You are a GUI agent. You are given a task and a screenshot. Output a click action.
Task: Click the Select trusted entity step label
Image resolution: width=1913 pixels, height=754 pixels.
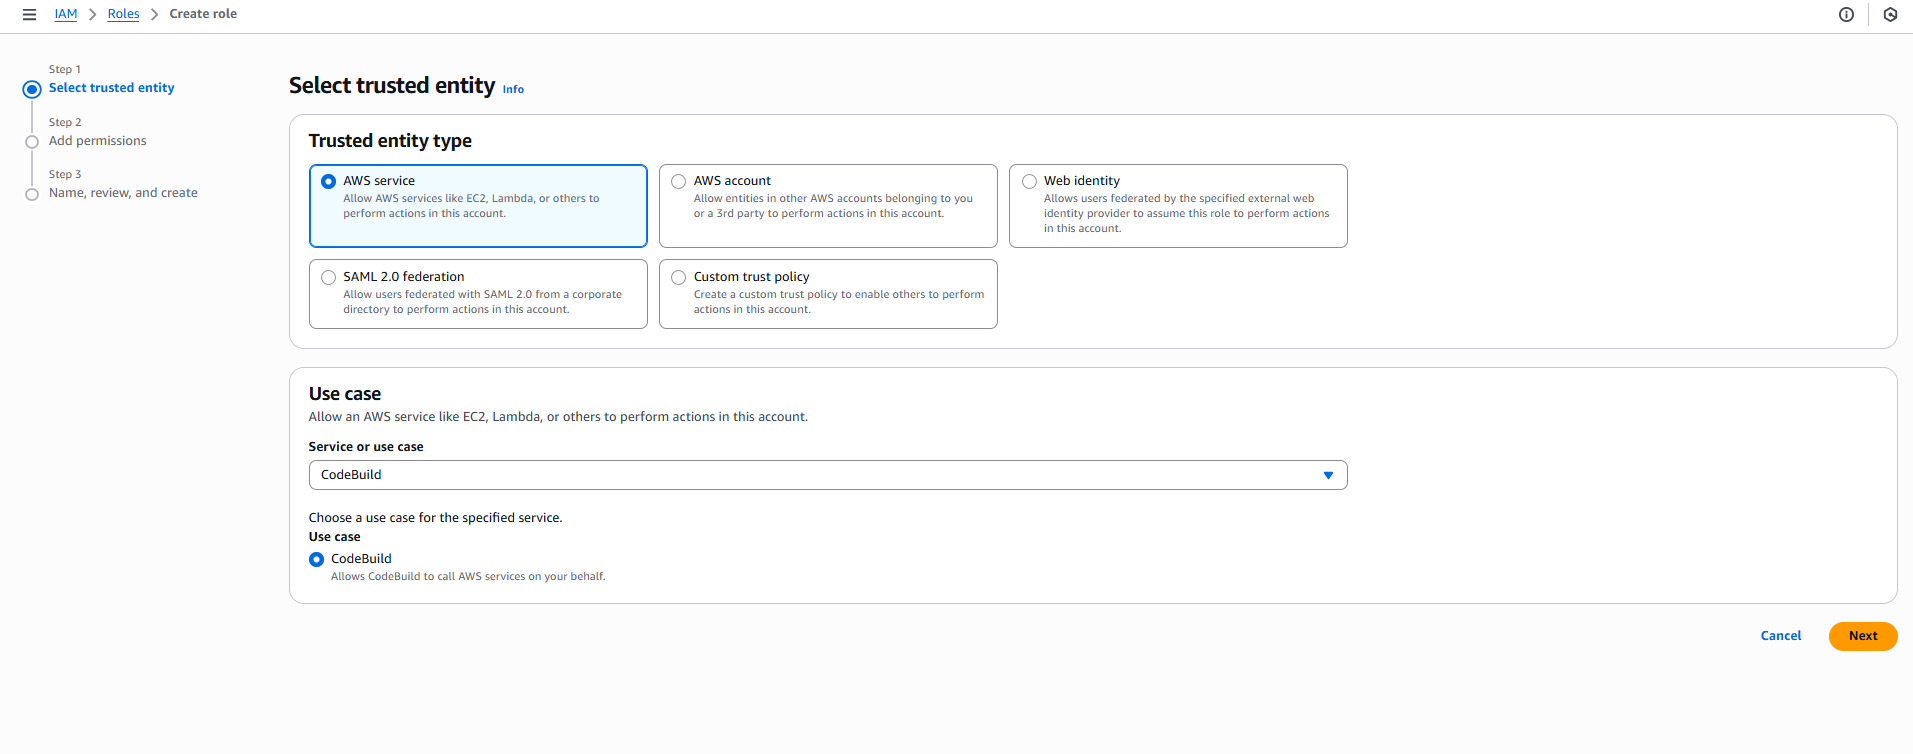point(112,88)
